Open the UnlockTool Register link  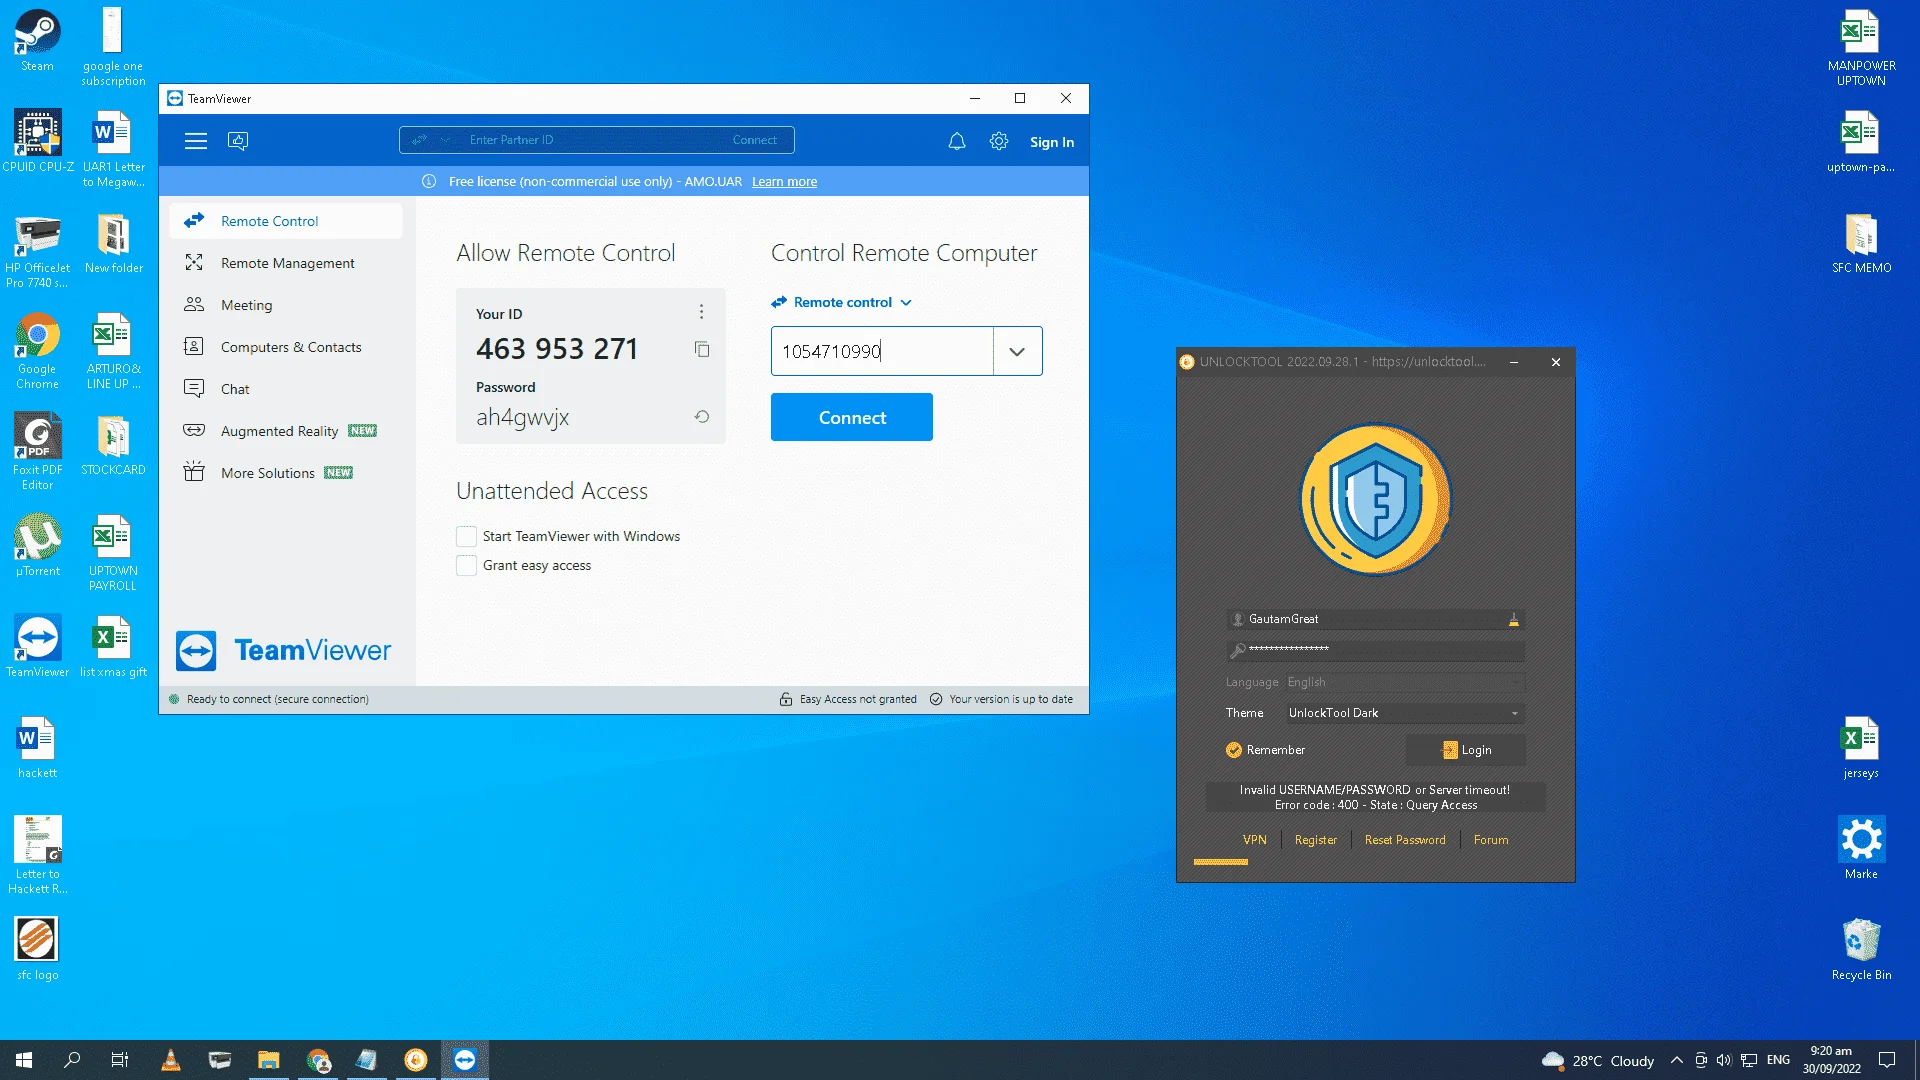(x=1315, y=840)
